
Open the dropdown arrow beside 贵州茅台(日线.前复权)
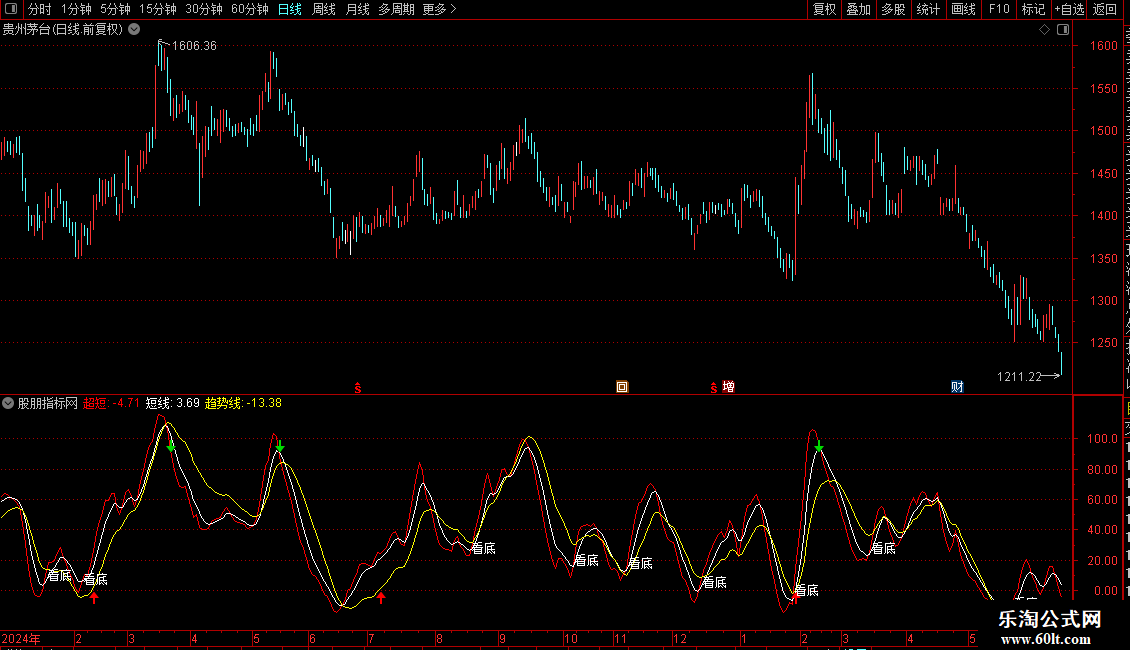click(x=134, y=30)
